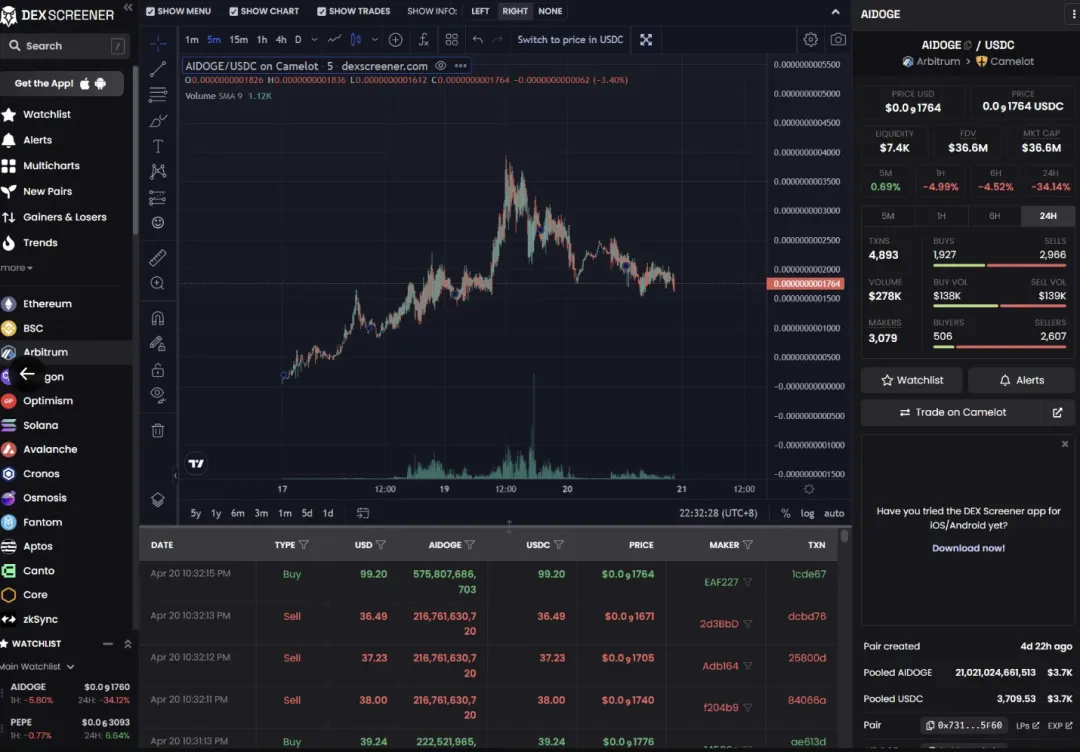
Task: Copy the pair address 0x731...5F60
Action: point(965,725)
